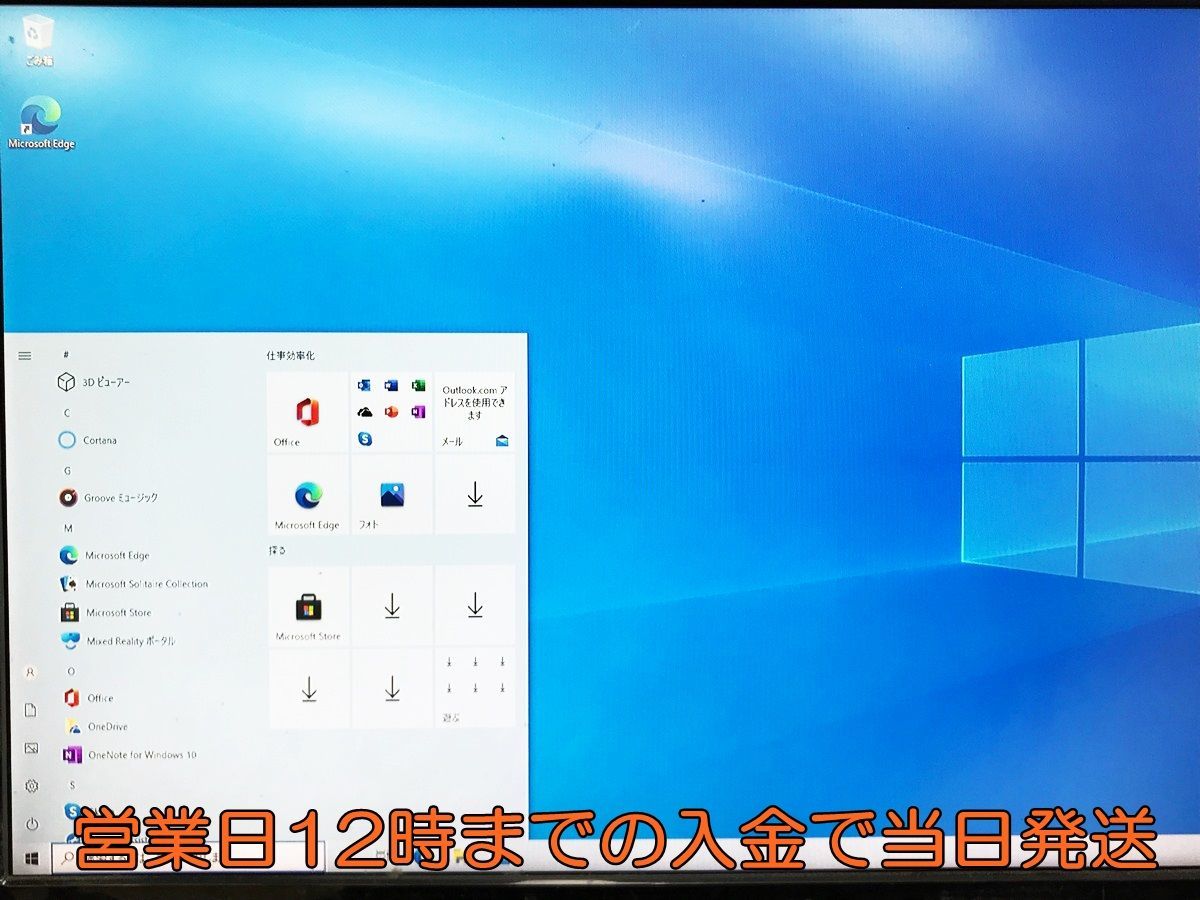
Task: Launch Microsoft Edge from the desktop shortcut
Action: pos(41,123)
